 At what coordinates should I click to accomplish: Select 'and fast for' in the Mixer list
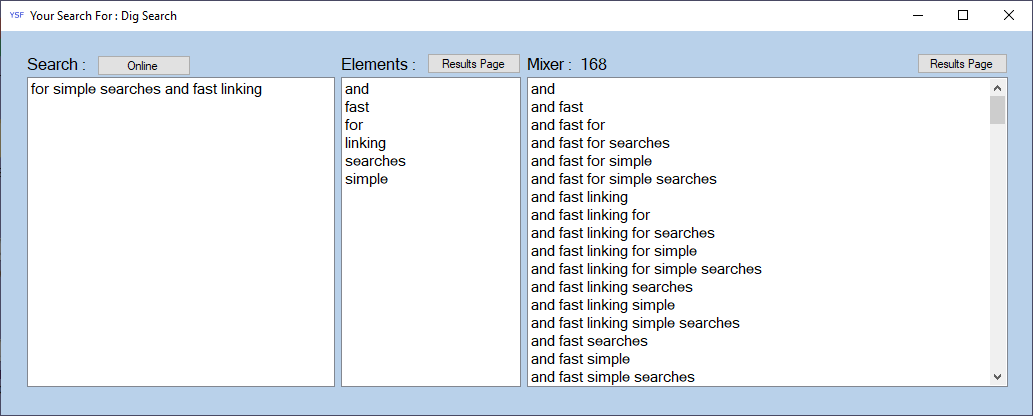click(567, 125)
